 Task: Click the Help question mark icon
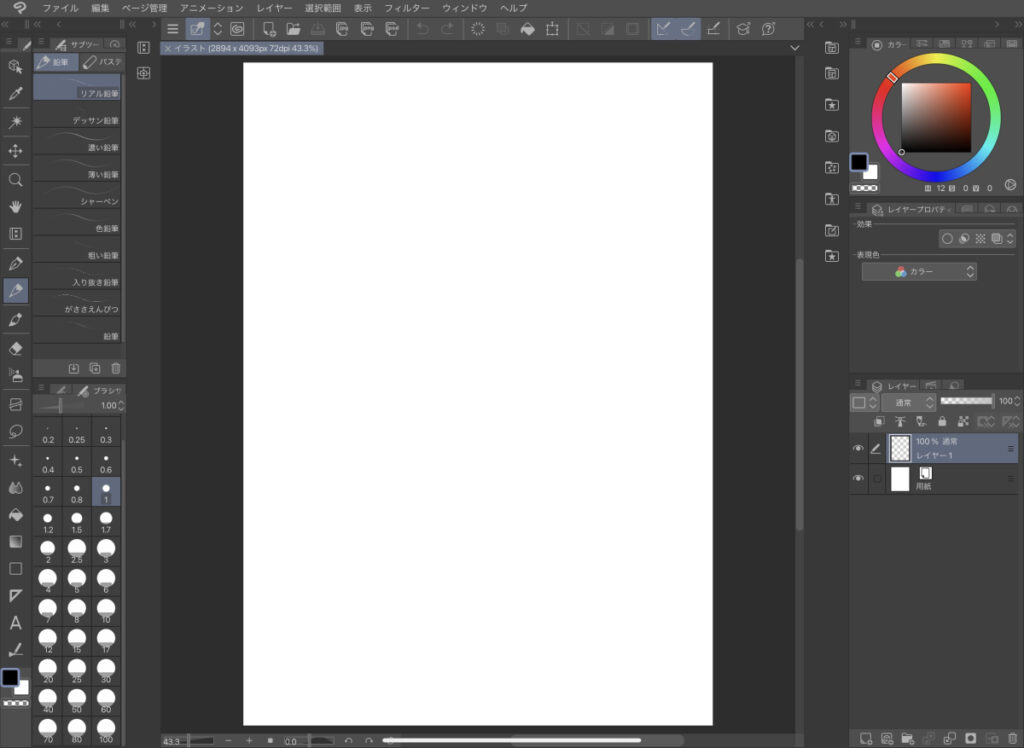(x=768, y=29)
